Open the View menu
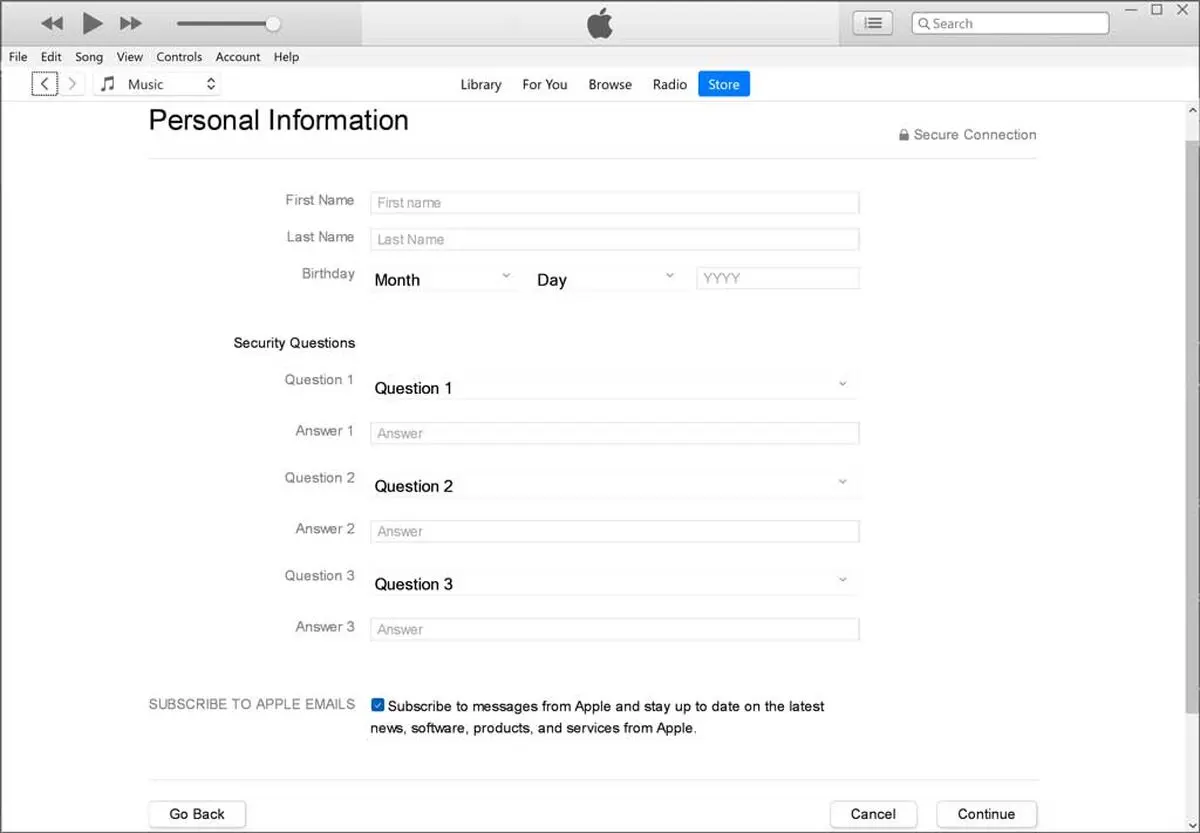Screen dimensions: 1200x833 click(130, 57)
